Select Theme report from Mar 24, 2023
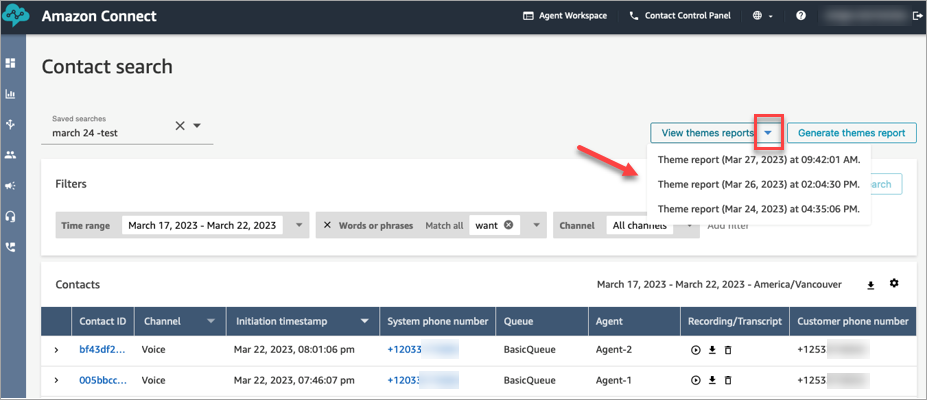 (x=758, y=209)
